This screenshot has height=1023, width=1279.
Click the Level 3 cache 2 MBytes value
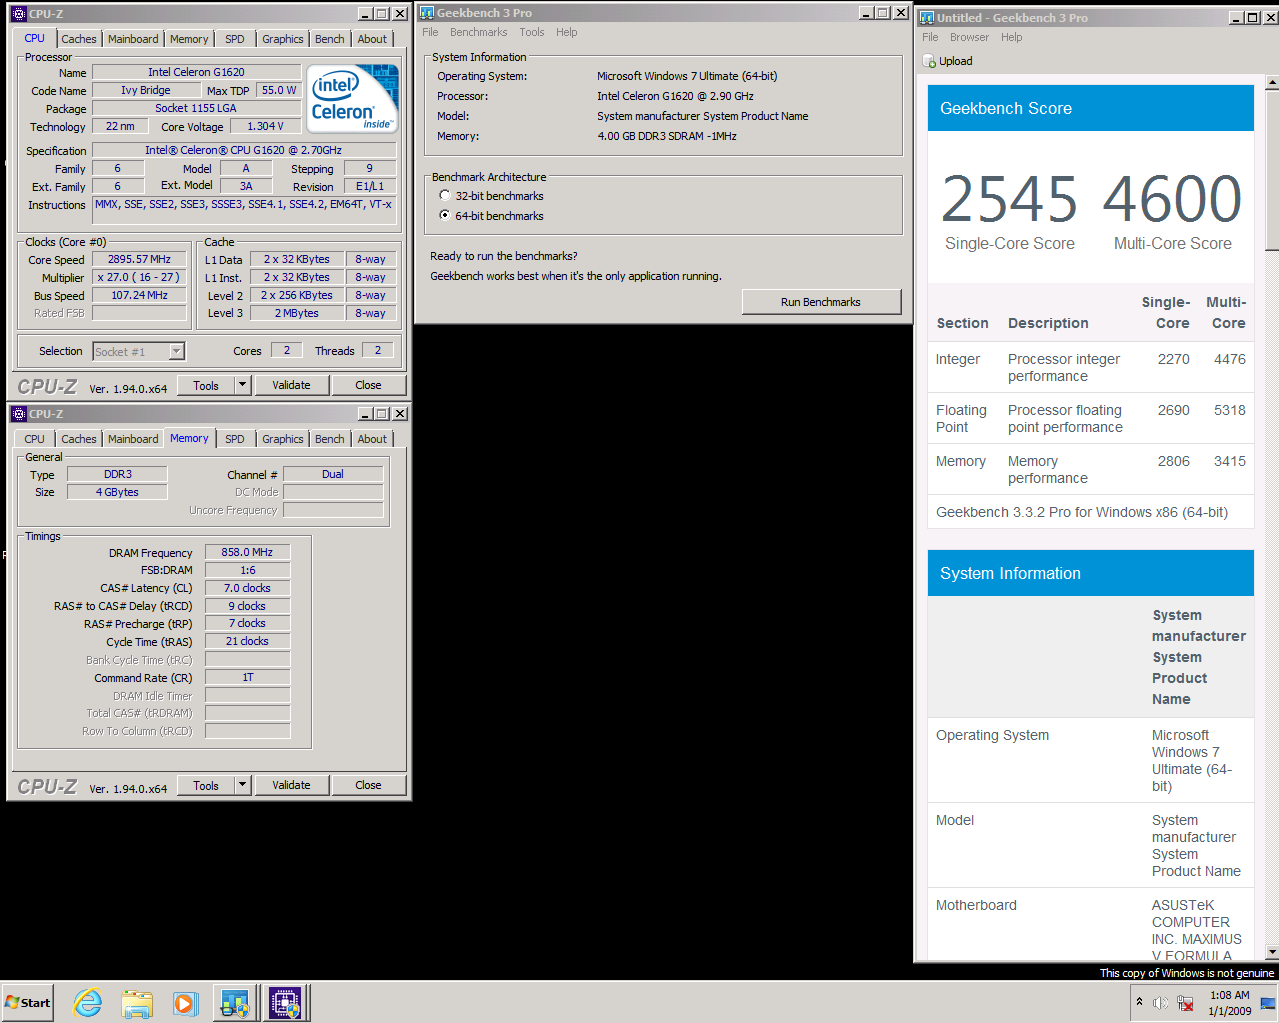click(x=297, y=313)
